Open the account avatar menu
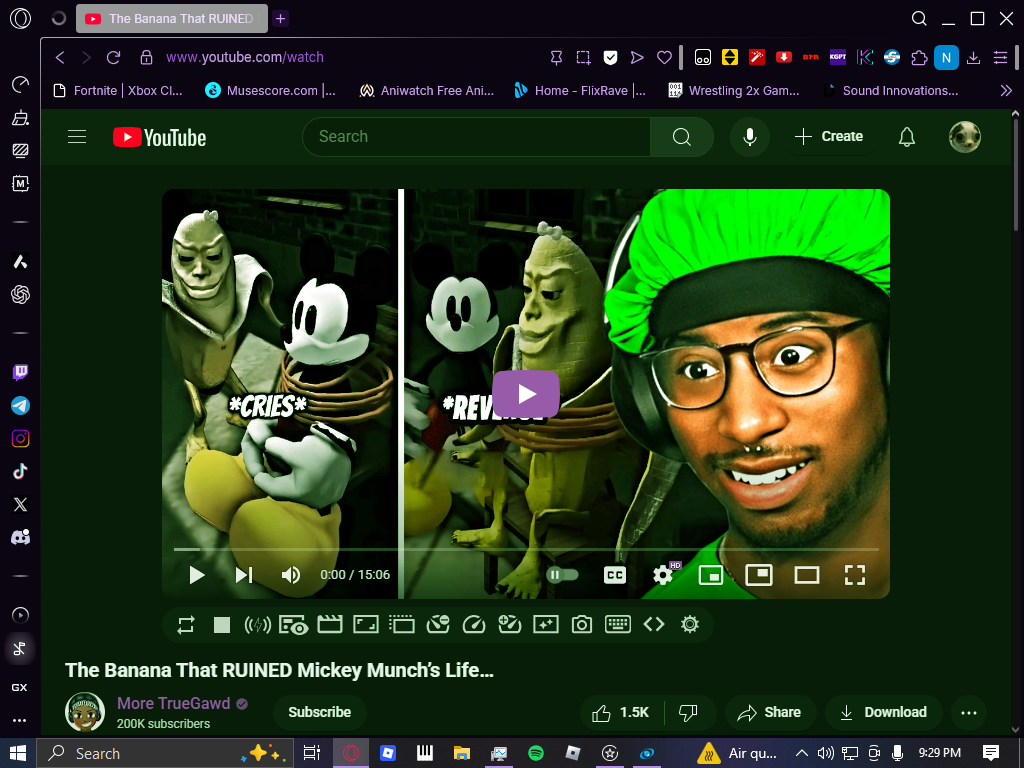 (965, 136)
